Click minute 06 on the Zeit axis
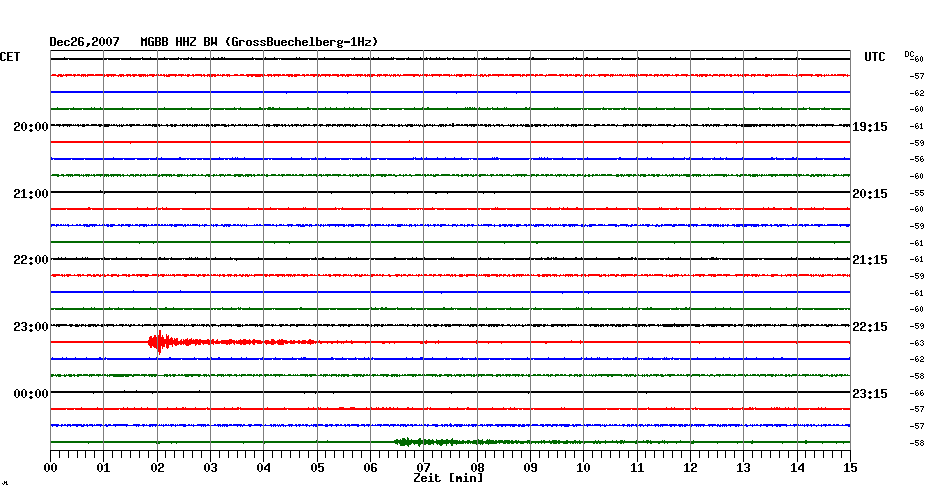Image resolution: width=930 pixels, height=494 pixels. tap(371, 468)
